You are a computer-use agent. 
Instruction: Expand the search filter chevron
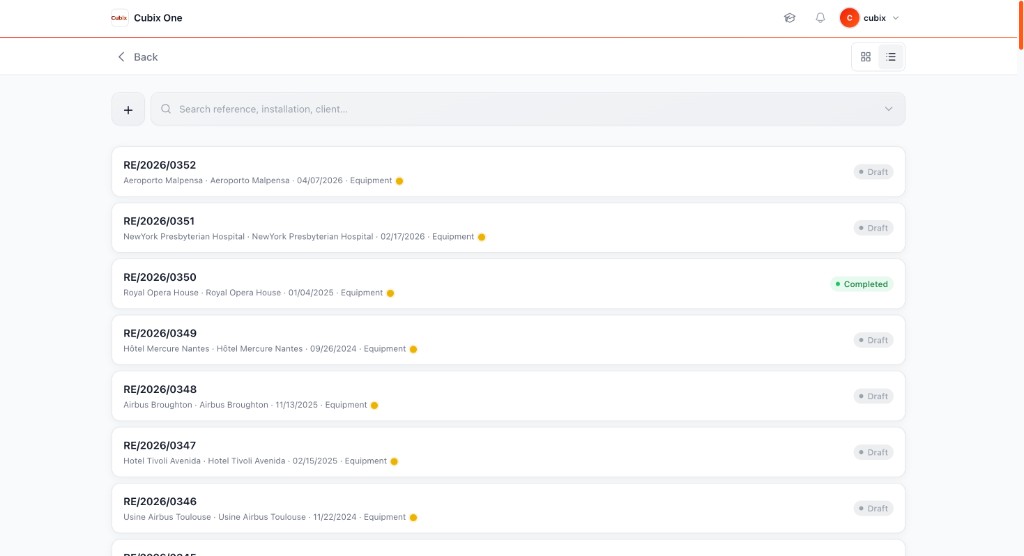click(x=888, y=109)
